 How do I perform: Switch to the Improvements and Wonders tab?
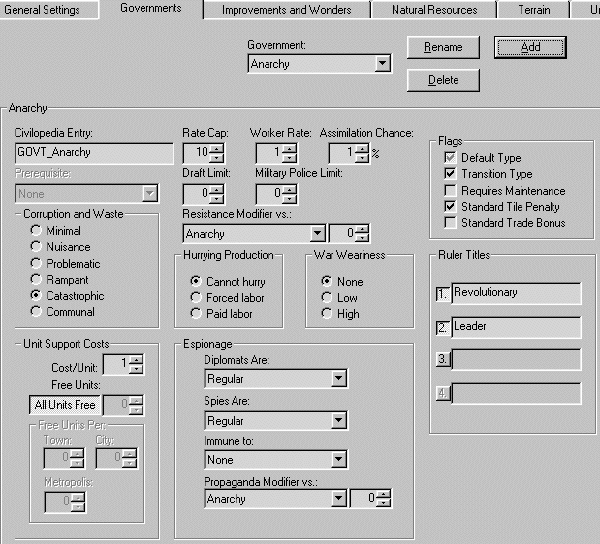coord(286,10)
